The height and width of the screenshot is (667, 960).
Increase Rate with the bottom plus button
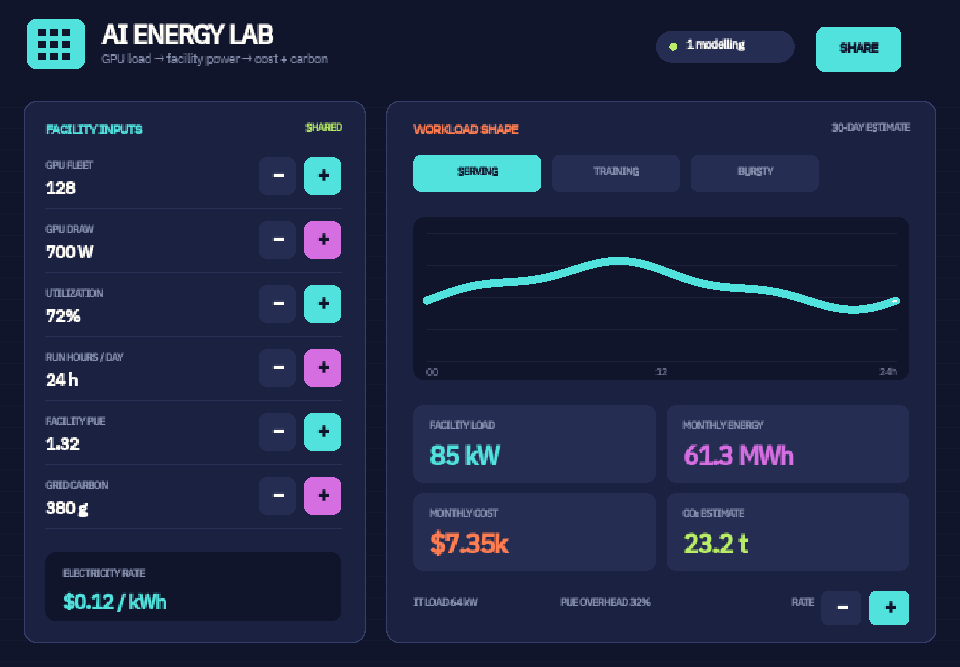(x=889, y=608)
